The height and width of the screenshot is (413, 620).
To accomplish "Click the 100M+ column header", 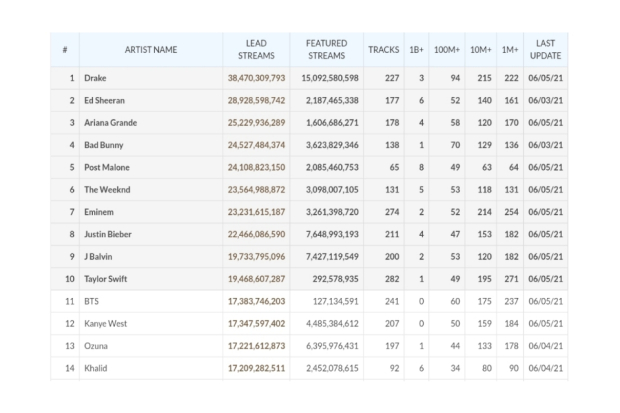I will pos(449,49).
